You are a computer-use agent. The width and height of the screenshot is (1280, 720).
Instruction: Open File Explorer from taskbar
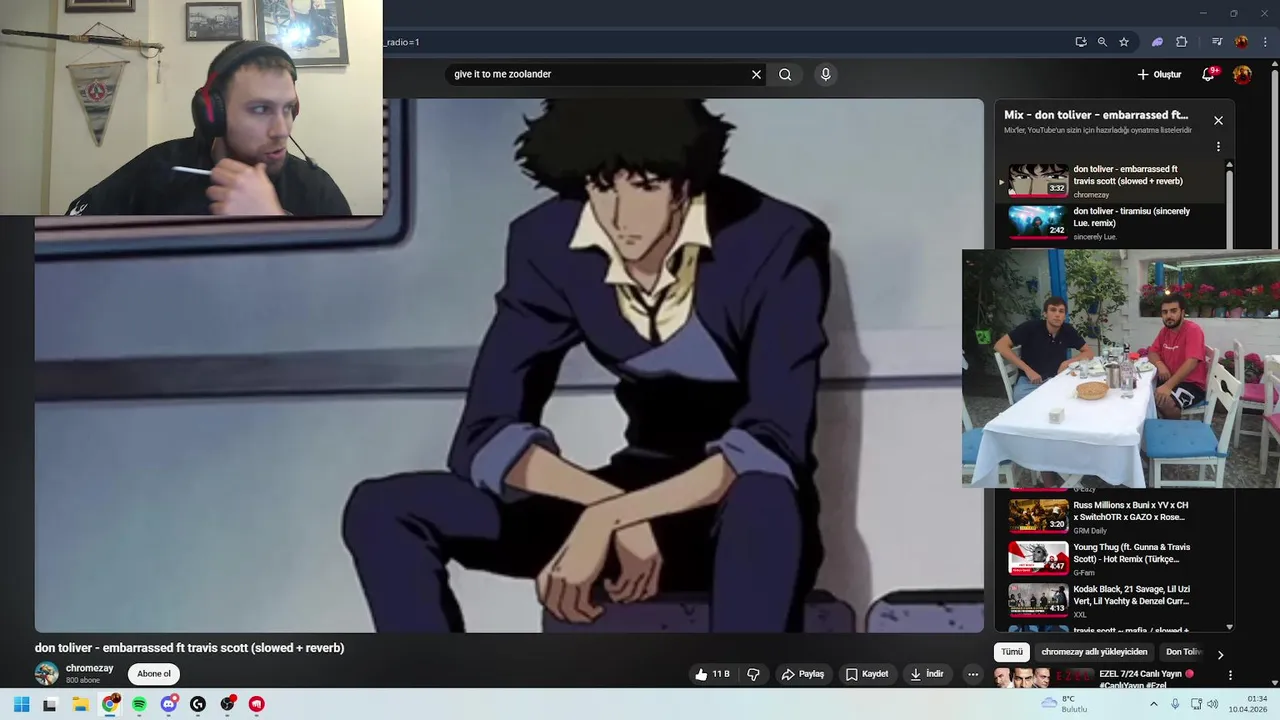tap(80, 704)
